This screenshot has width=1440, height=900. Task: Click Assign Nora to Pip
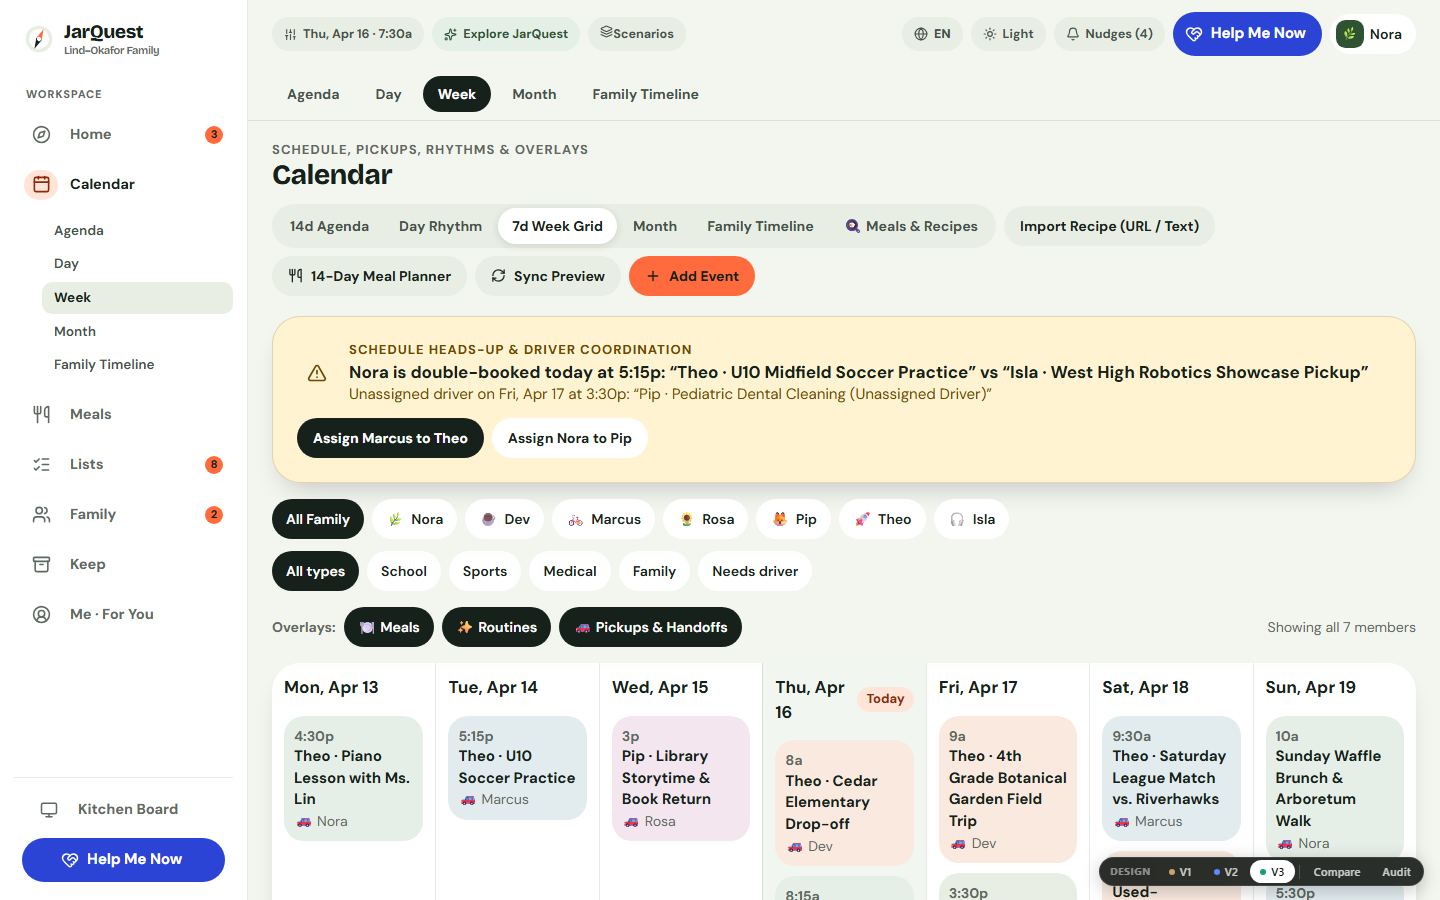(x=570, y=438)
